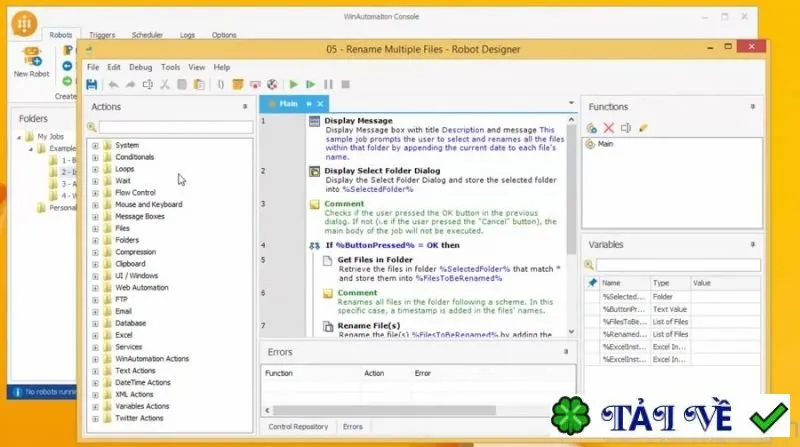The image size is (800, 447).
Task: Select the DateTime Actions folder
Action: click(143, 382)
